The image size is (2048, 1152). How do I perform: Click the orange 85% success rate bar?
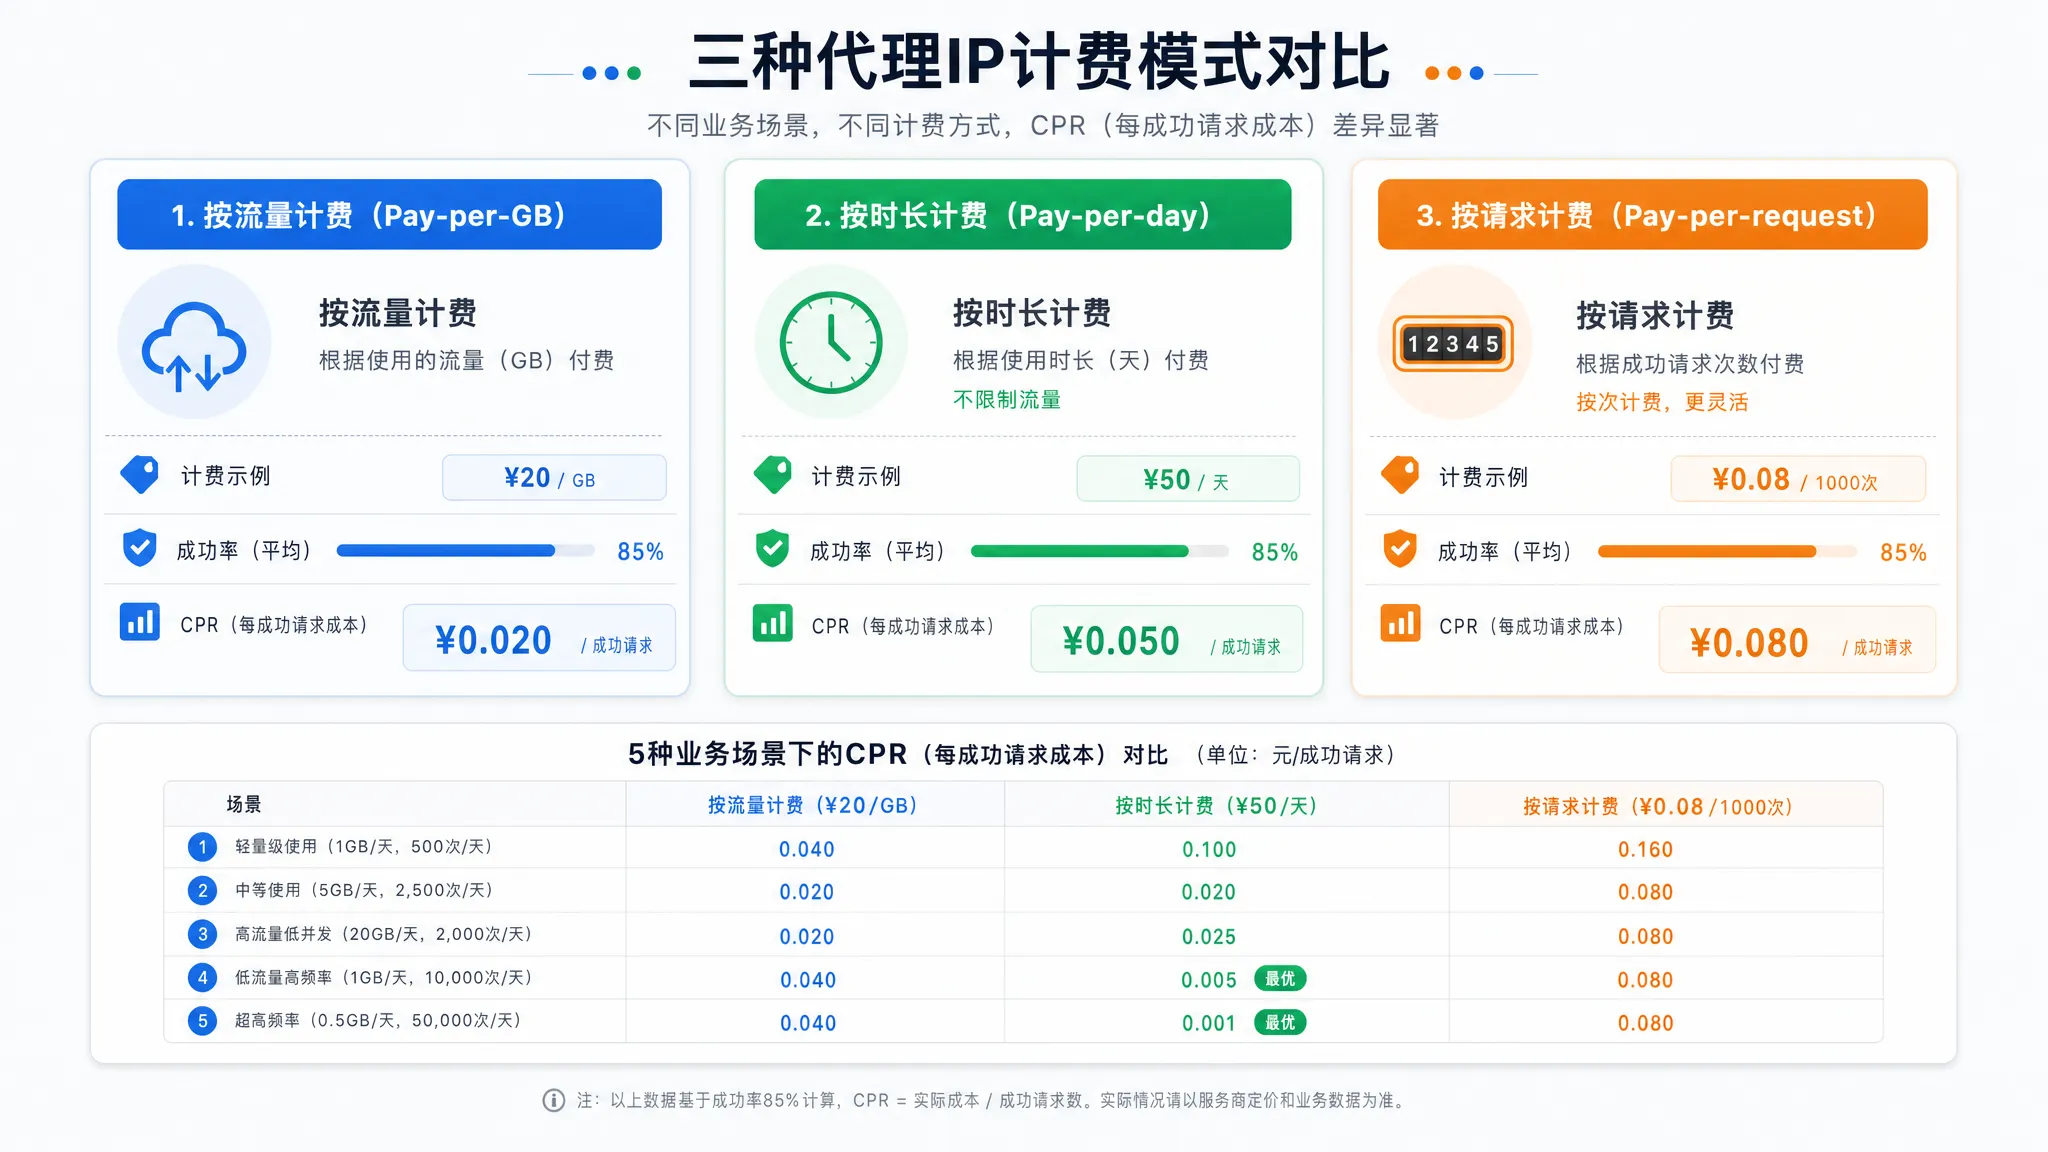(1727, 551)
